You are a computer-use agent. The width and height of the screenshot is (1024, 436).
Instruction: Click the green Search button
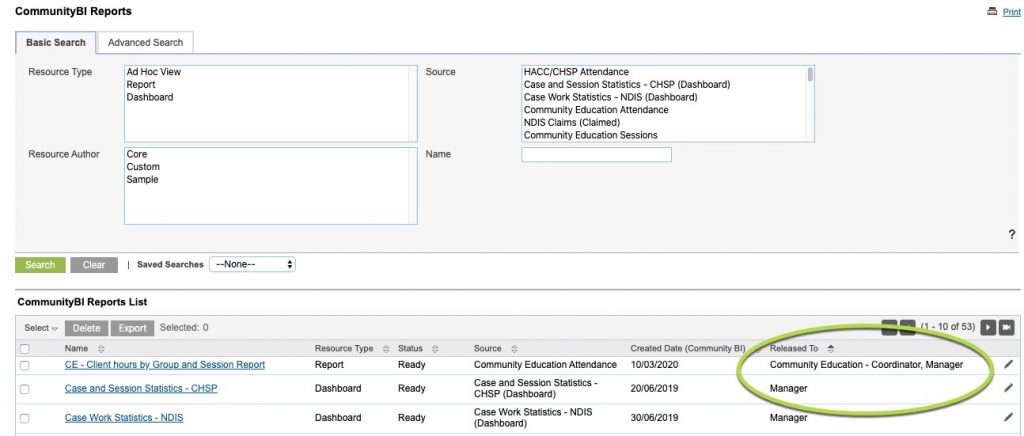point(40,265)
